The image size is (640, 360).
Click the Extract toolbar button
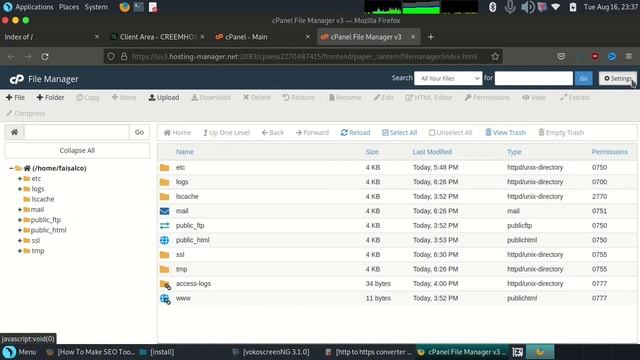pos(575,98)
